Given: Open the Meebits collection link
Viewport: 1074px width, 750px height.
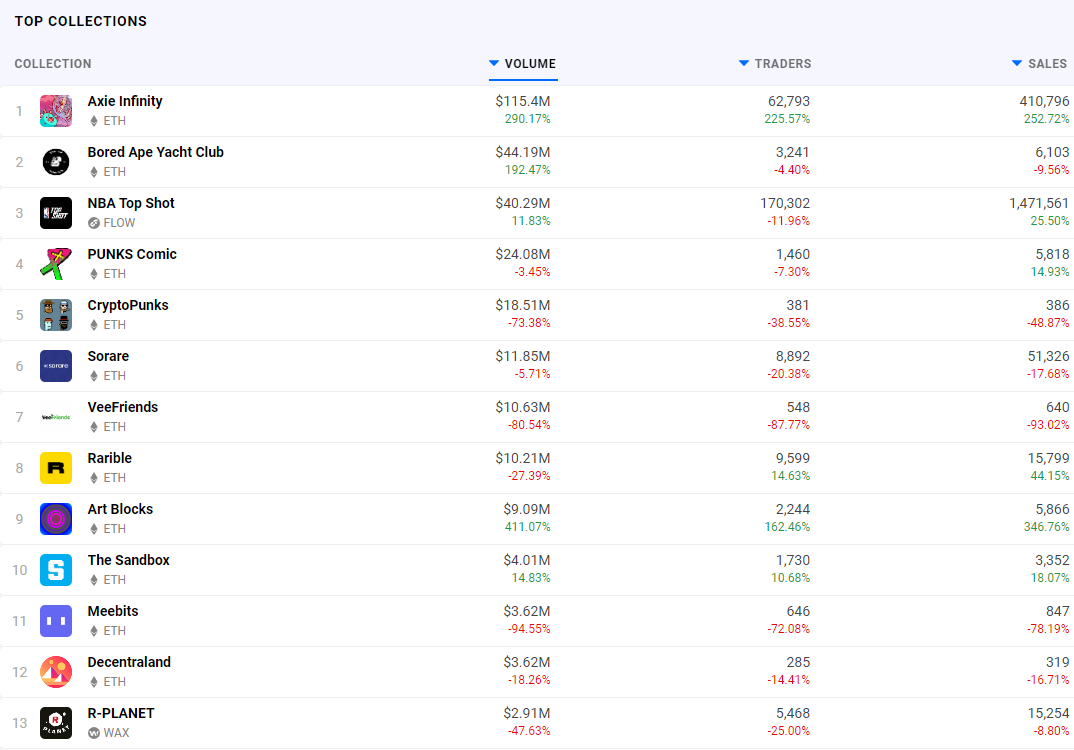Looking at the screenshot, I should (x=113, y=612).
